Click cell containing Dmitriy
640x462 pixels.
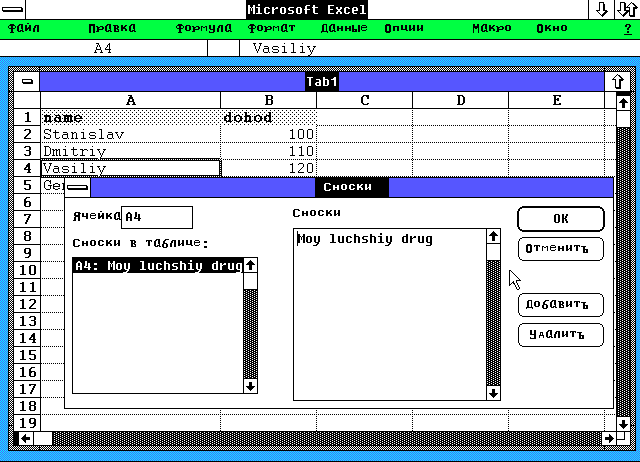click(x=131, y=151)
